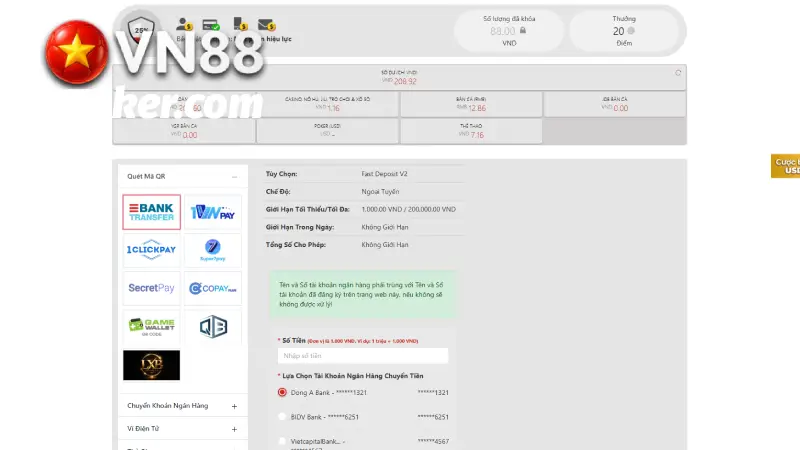
Task: Open the email verification envelope icon
Action: (x=266, y=24)
